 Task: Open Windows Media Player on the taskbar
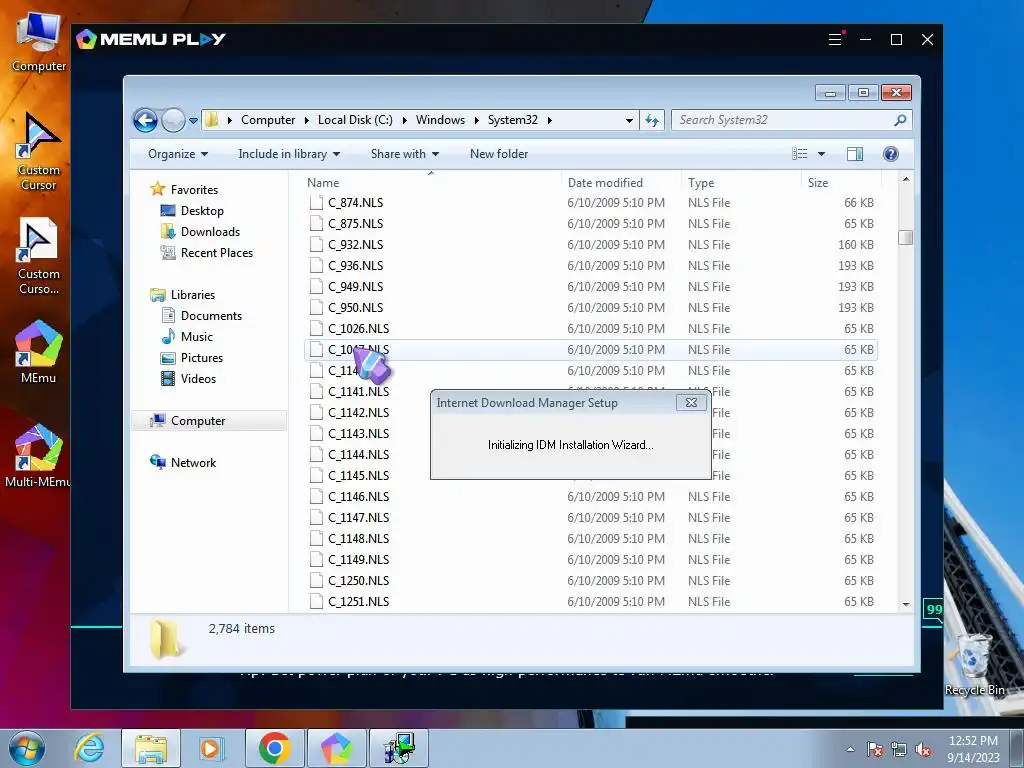tap(212, 748)
